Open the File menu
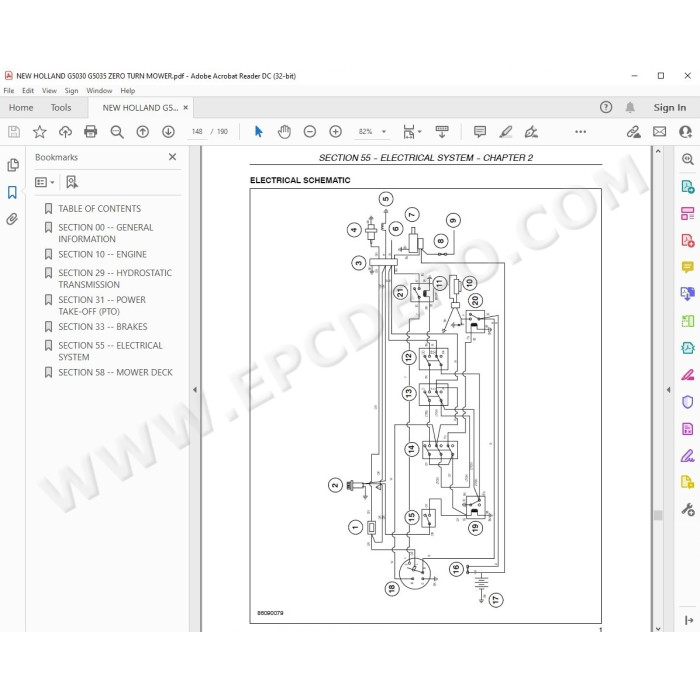The width and height of the screenshot is (700, 700). 9,91
